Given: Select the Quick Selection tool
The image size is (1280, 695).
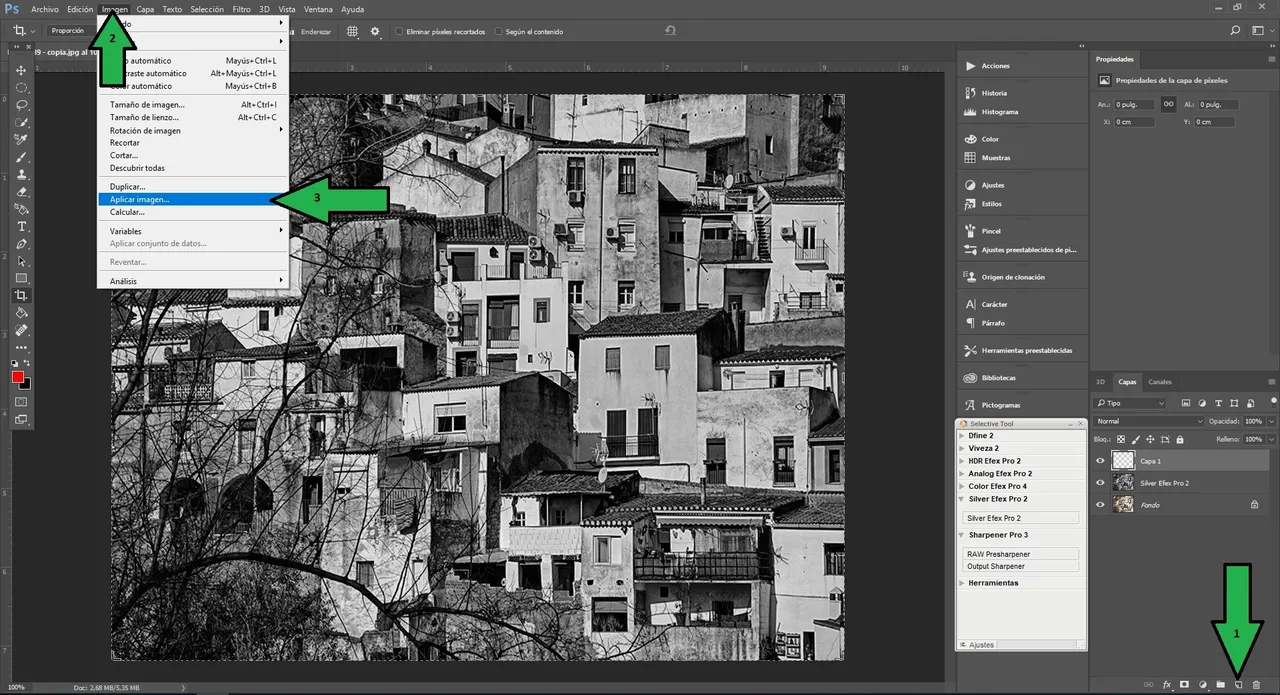Looking at the screenshot, I should point(21,122).
